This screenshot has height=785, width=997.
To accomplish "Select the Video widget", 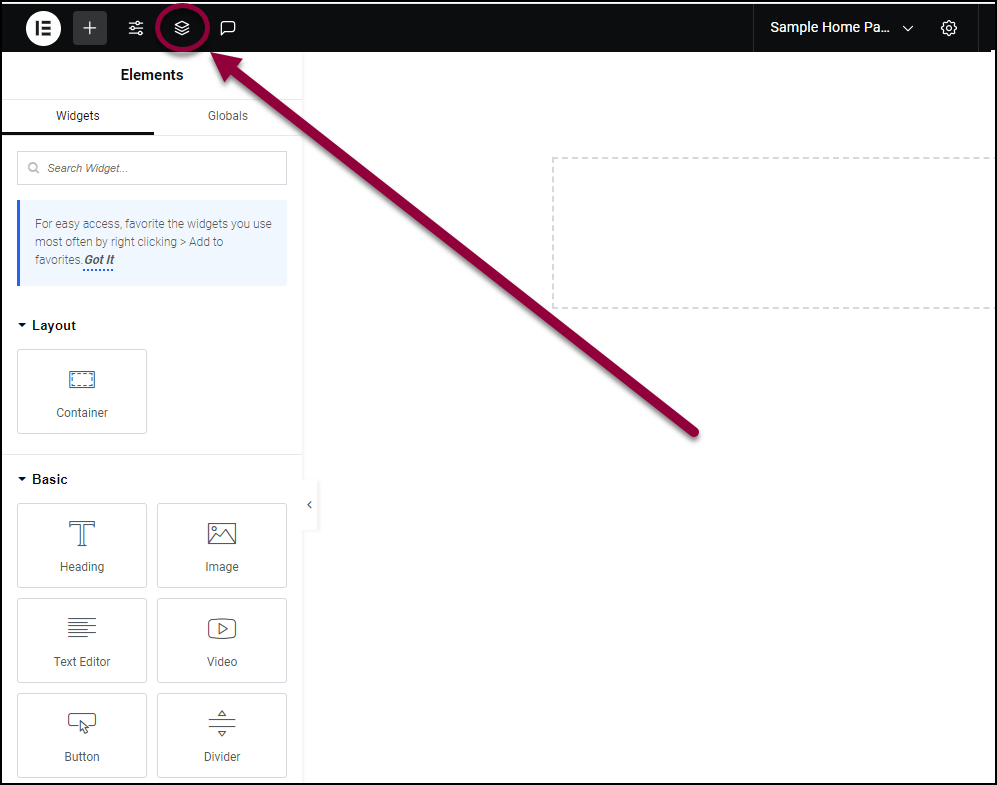I will pos(222,640).
